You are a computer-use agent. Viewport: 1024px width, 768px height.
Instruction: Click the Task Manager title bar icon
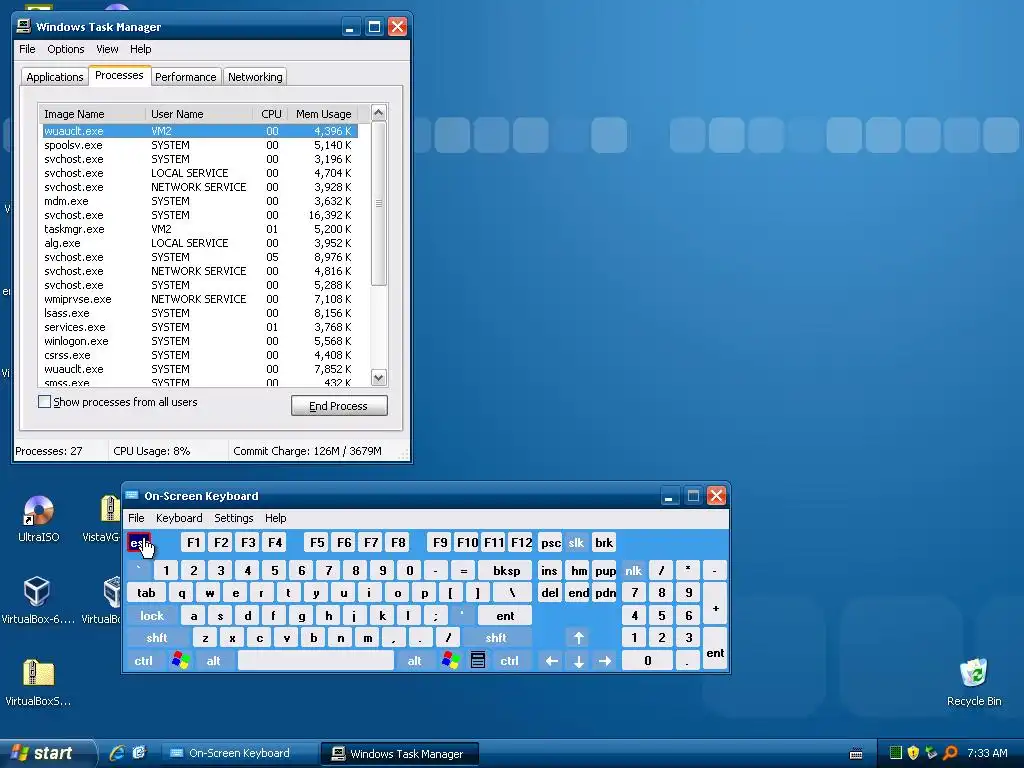coord(24,26)
